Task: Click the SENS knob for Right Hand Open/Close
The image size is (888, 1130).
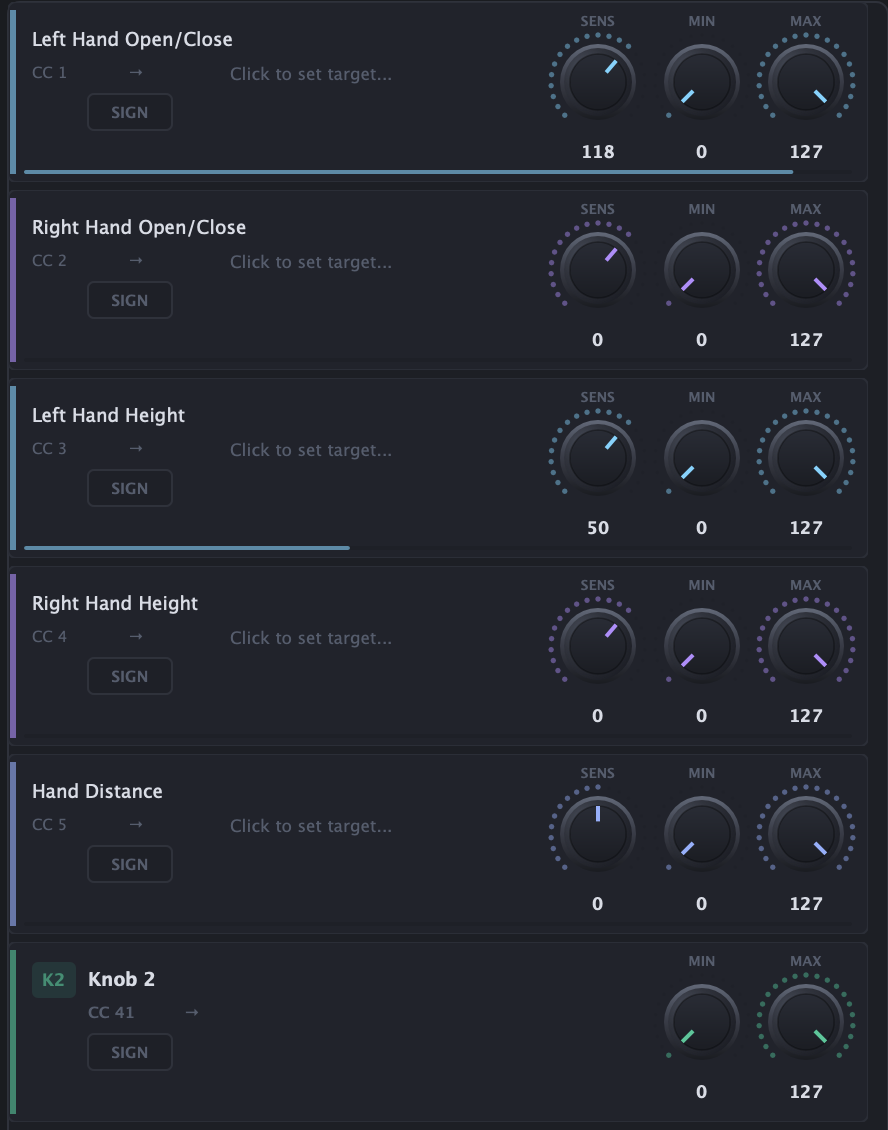Action: [598, 270]
